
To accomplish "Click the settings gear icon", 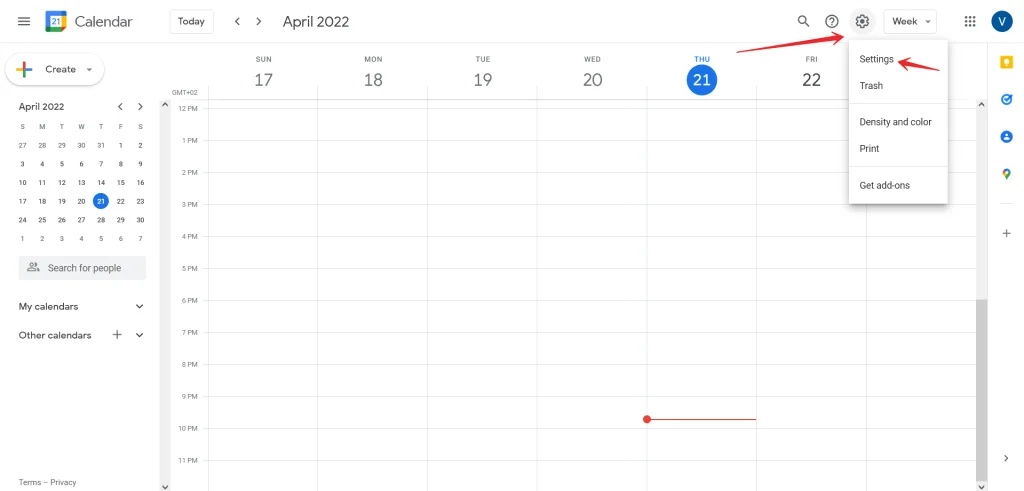I will click(x=862, y=22).
